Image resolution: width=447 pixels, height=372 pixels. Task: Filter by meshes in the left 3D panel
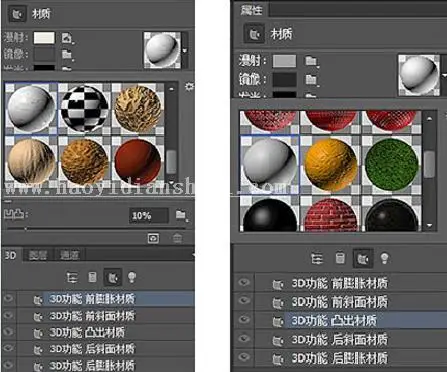92,277
